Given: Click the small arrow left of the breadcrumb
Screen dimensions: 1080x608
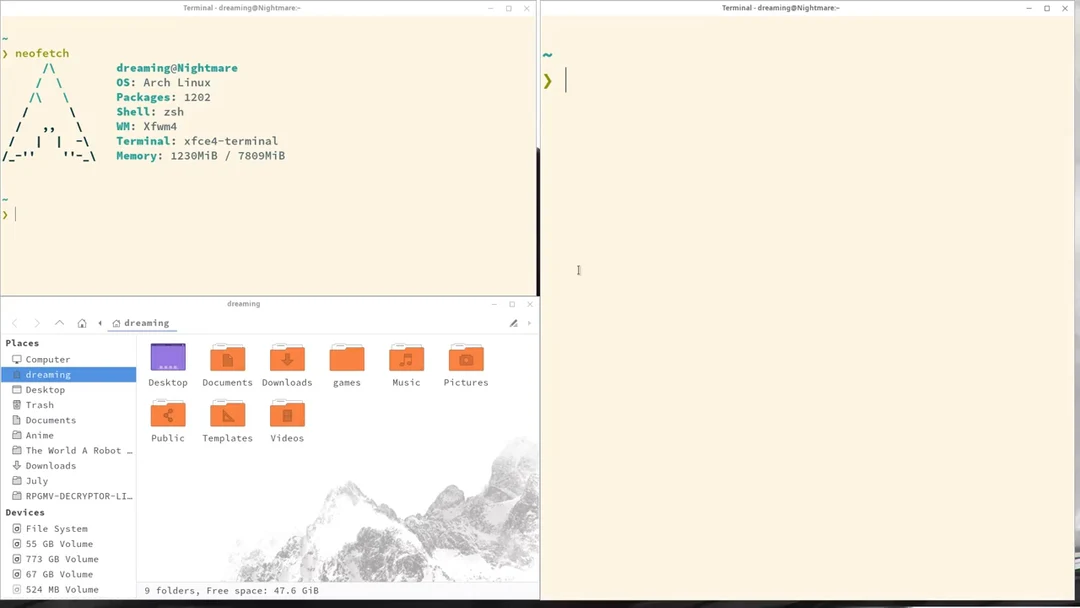Looking at the screenshot, I should pyautogui.click(x=100, y=323).
